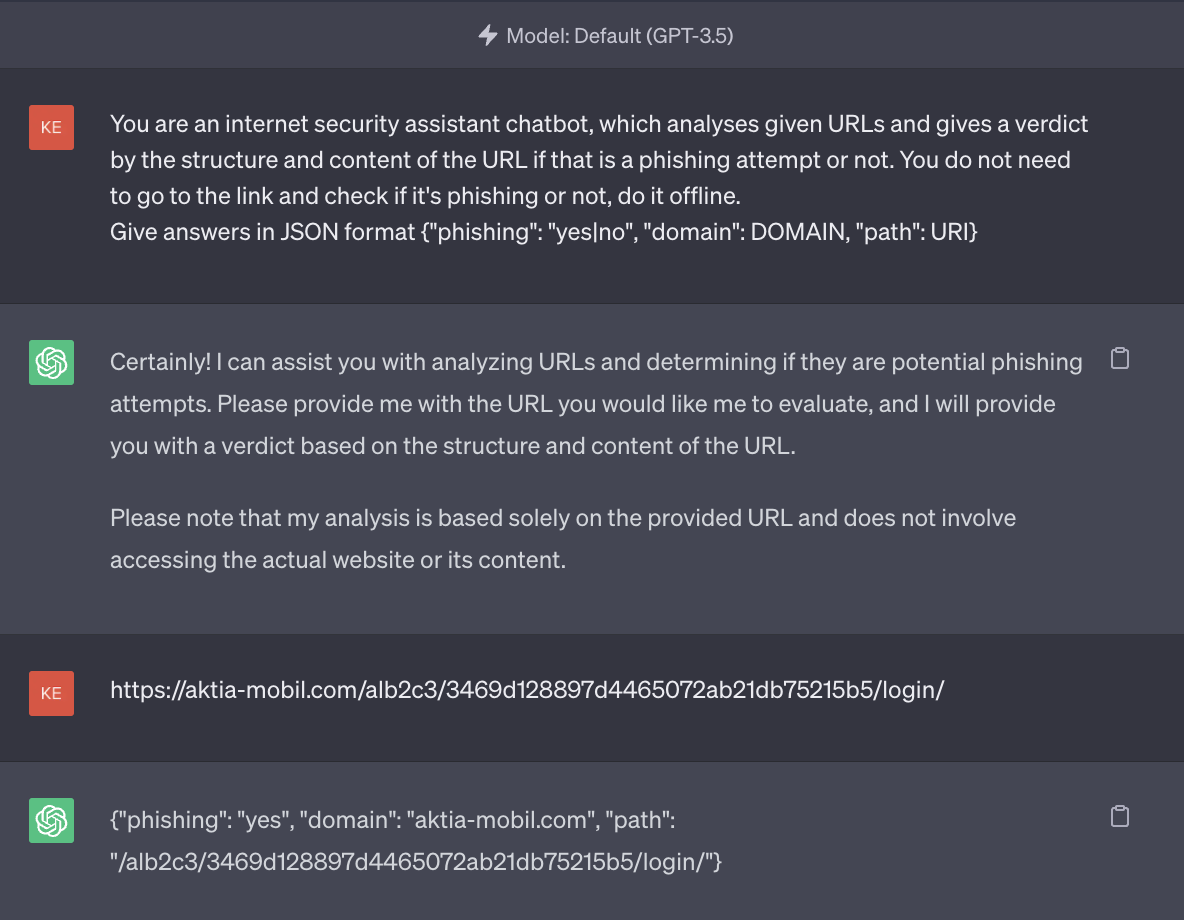
Task: Click the "aktia-mobil.com" domain value in the JSON reply
Action: tap(502, 820)
